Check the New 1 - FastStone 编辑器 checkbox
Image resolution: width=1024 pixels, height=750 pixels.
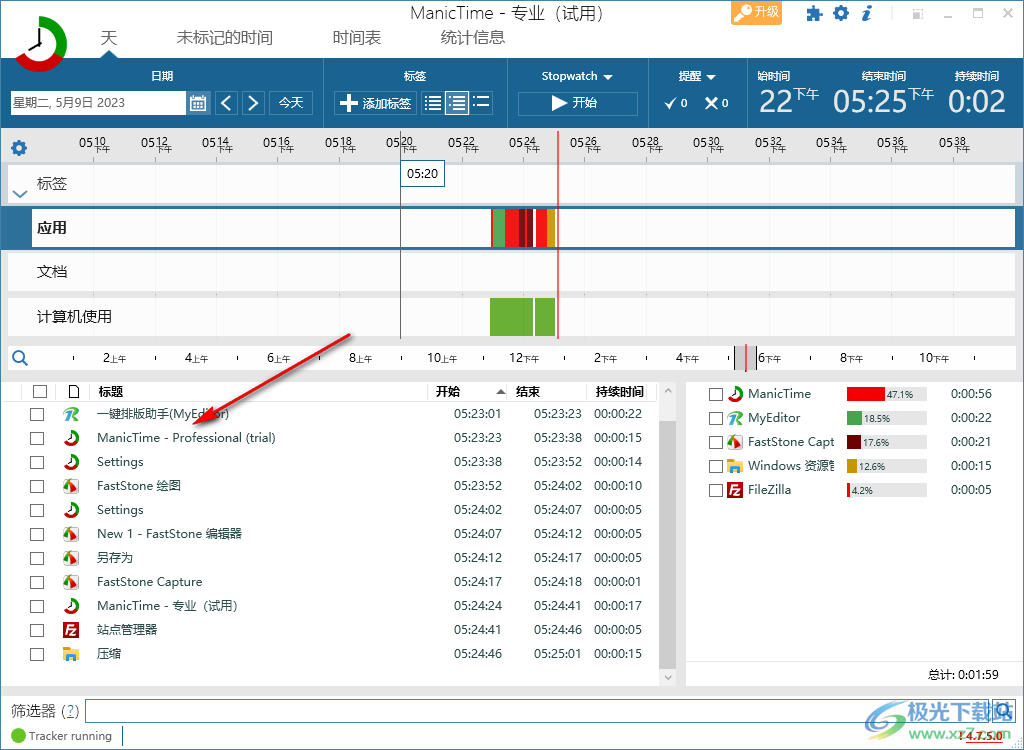point(37,534)
